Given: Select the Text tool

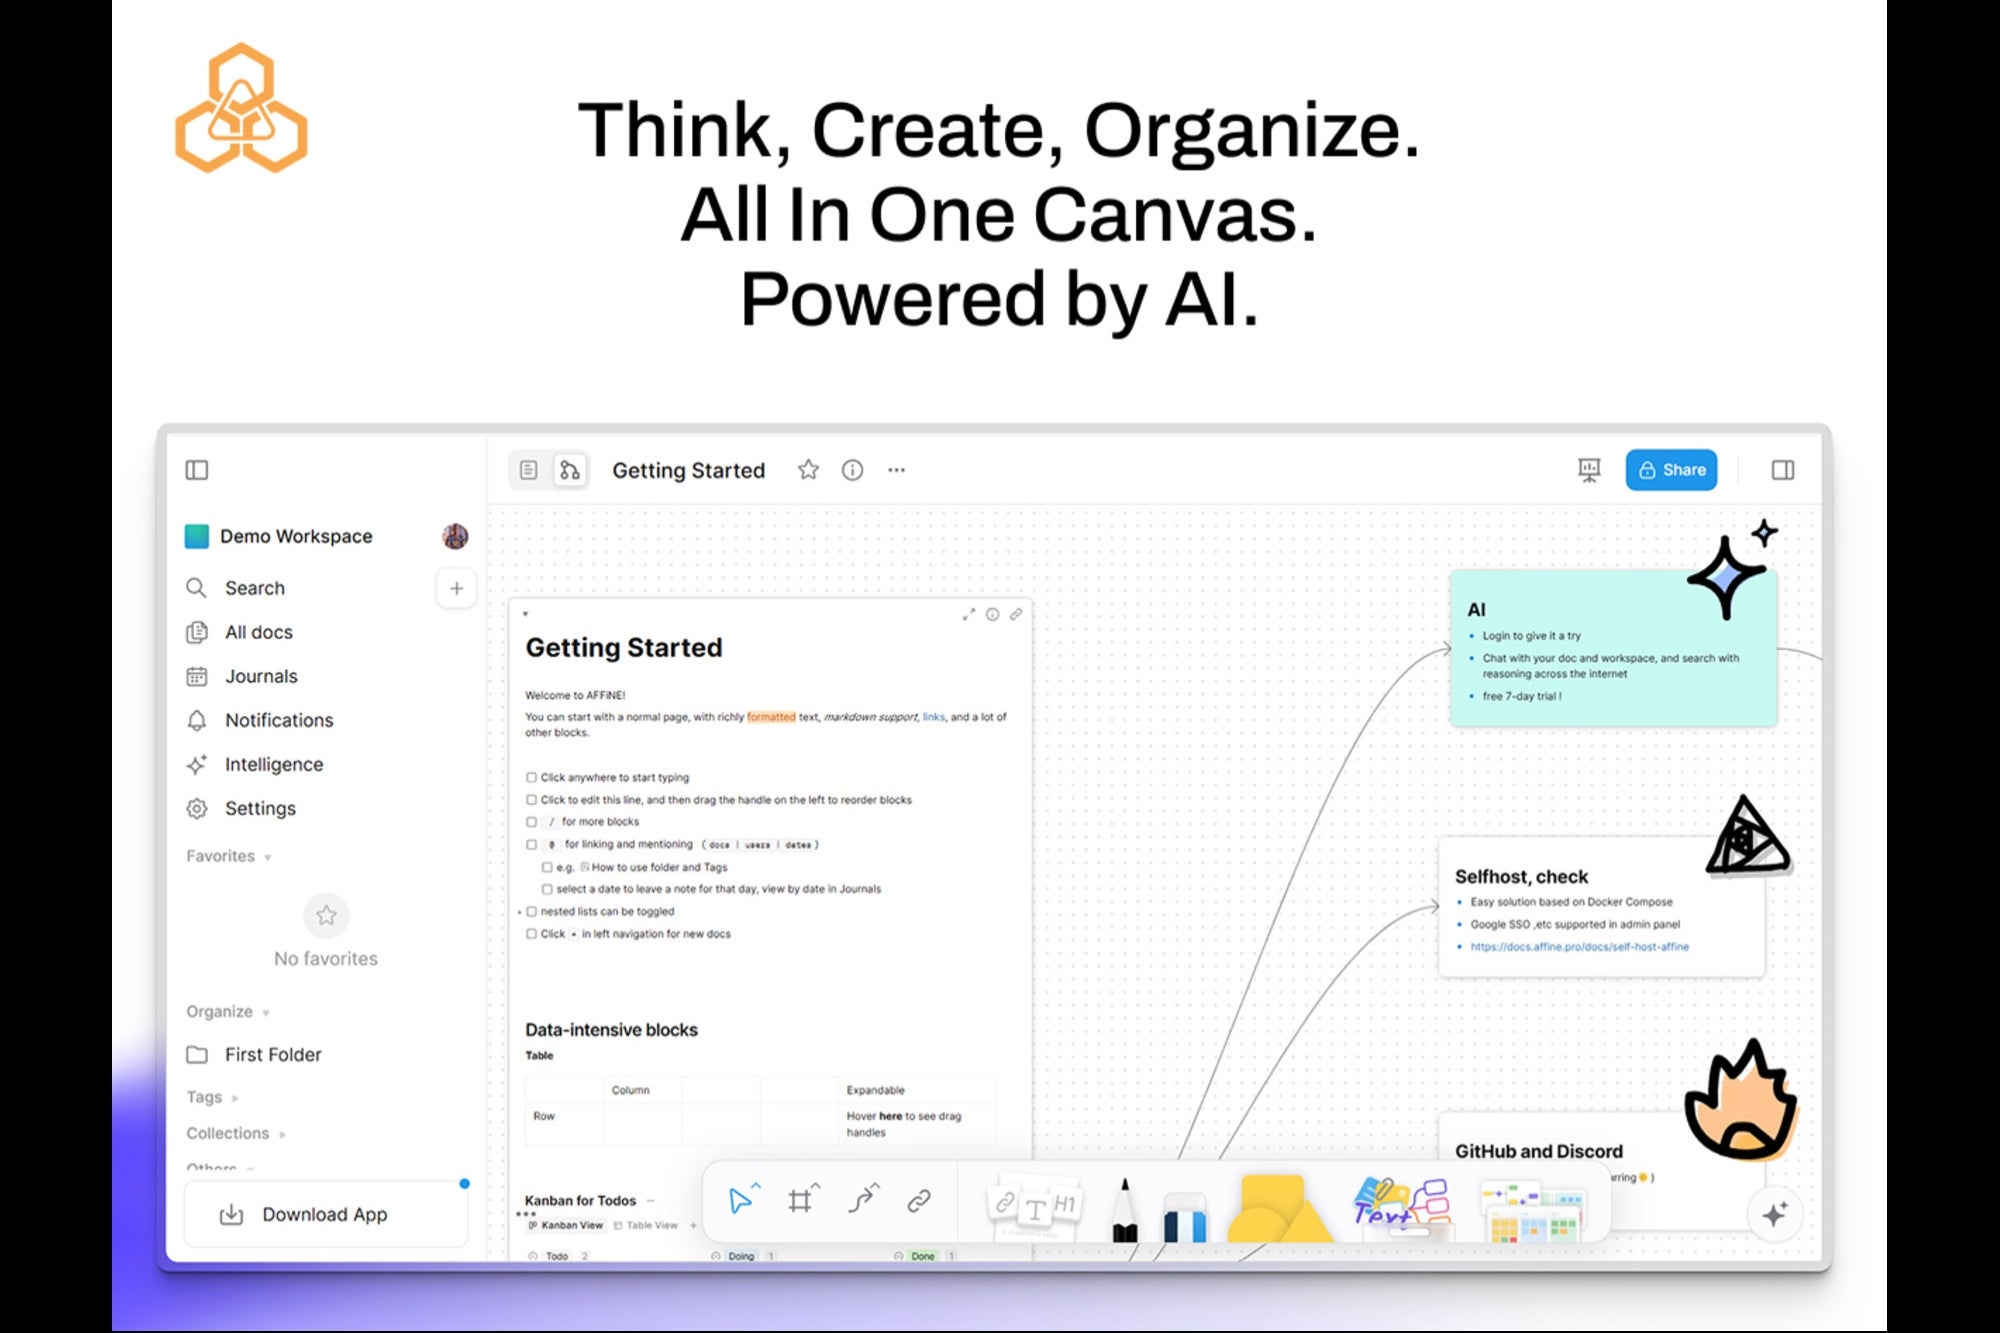Looking at the screenshot, I should 1389,1210.
